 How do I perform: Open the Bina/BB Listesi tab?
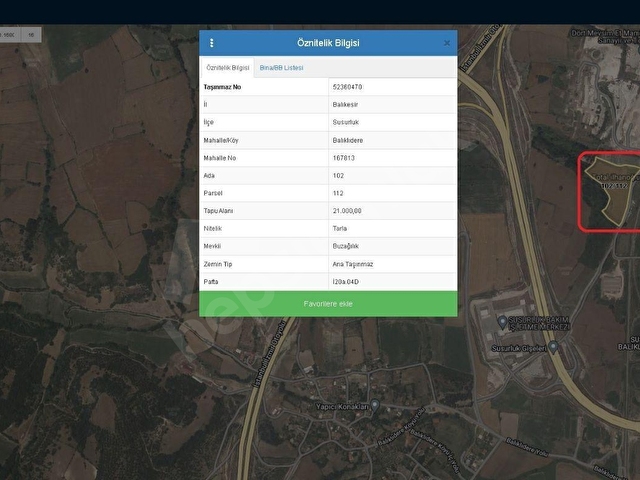pyautogui.click(x=281, y=68)
